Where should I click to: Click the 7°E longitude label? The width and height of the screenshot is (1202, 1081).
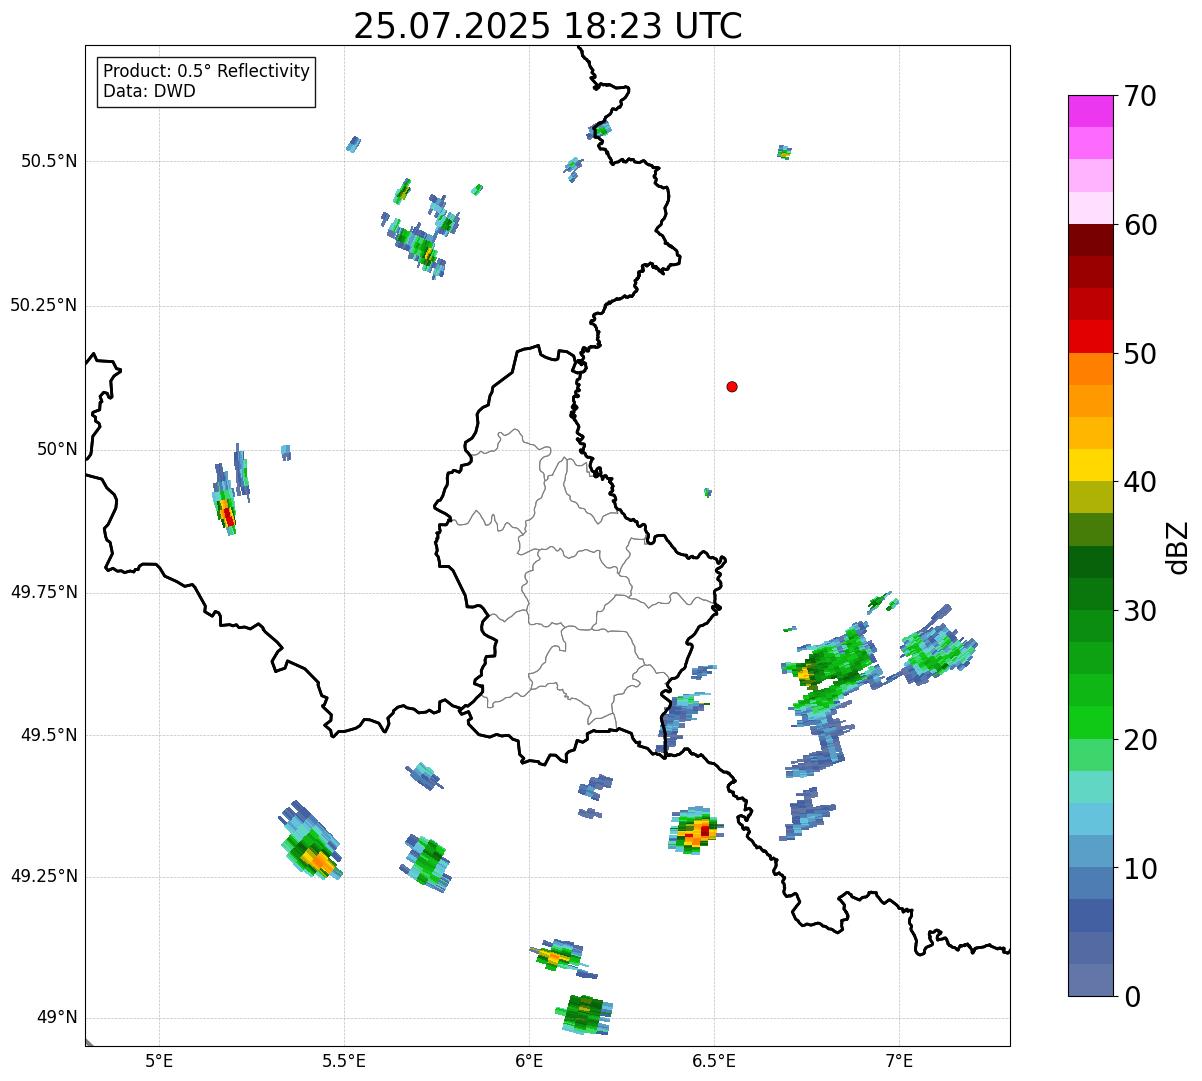click(899, 1060)
